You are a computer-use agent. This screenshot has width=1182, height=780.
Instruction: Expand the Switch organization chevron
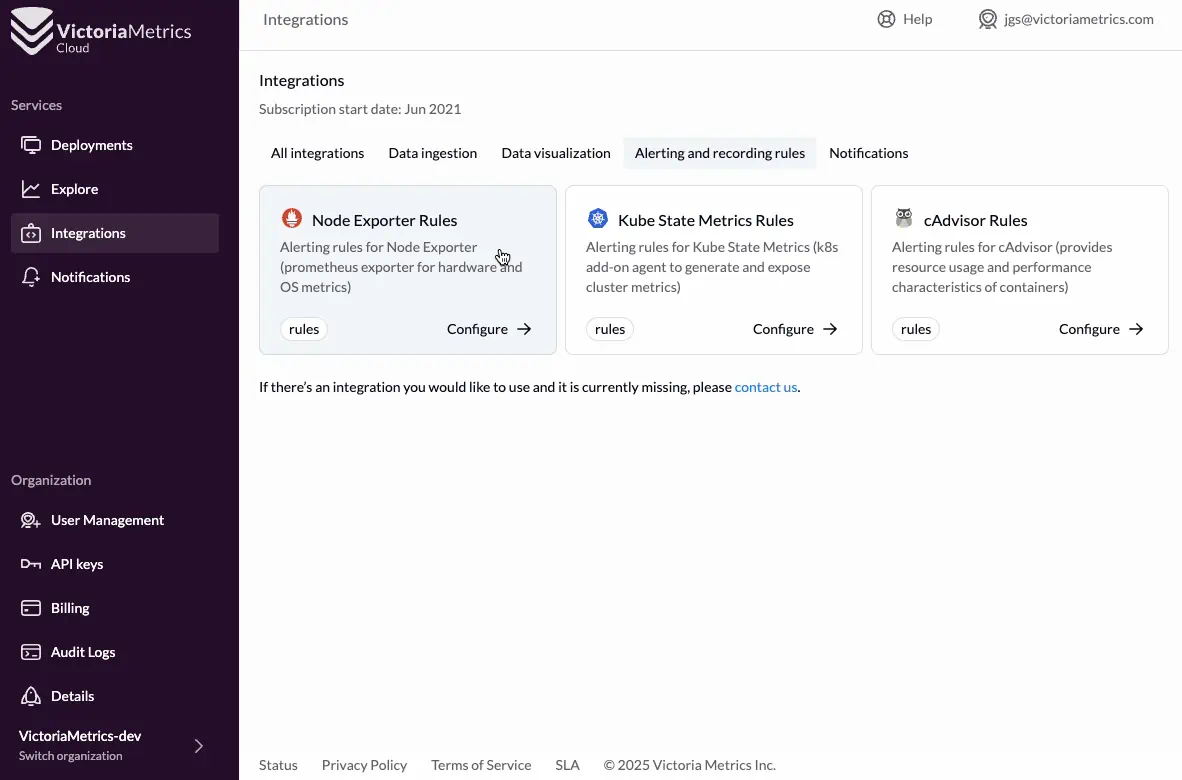(x=199, y=746)
